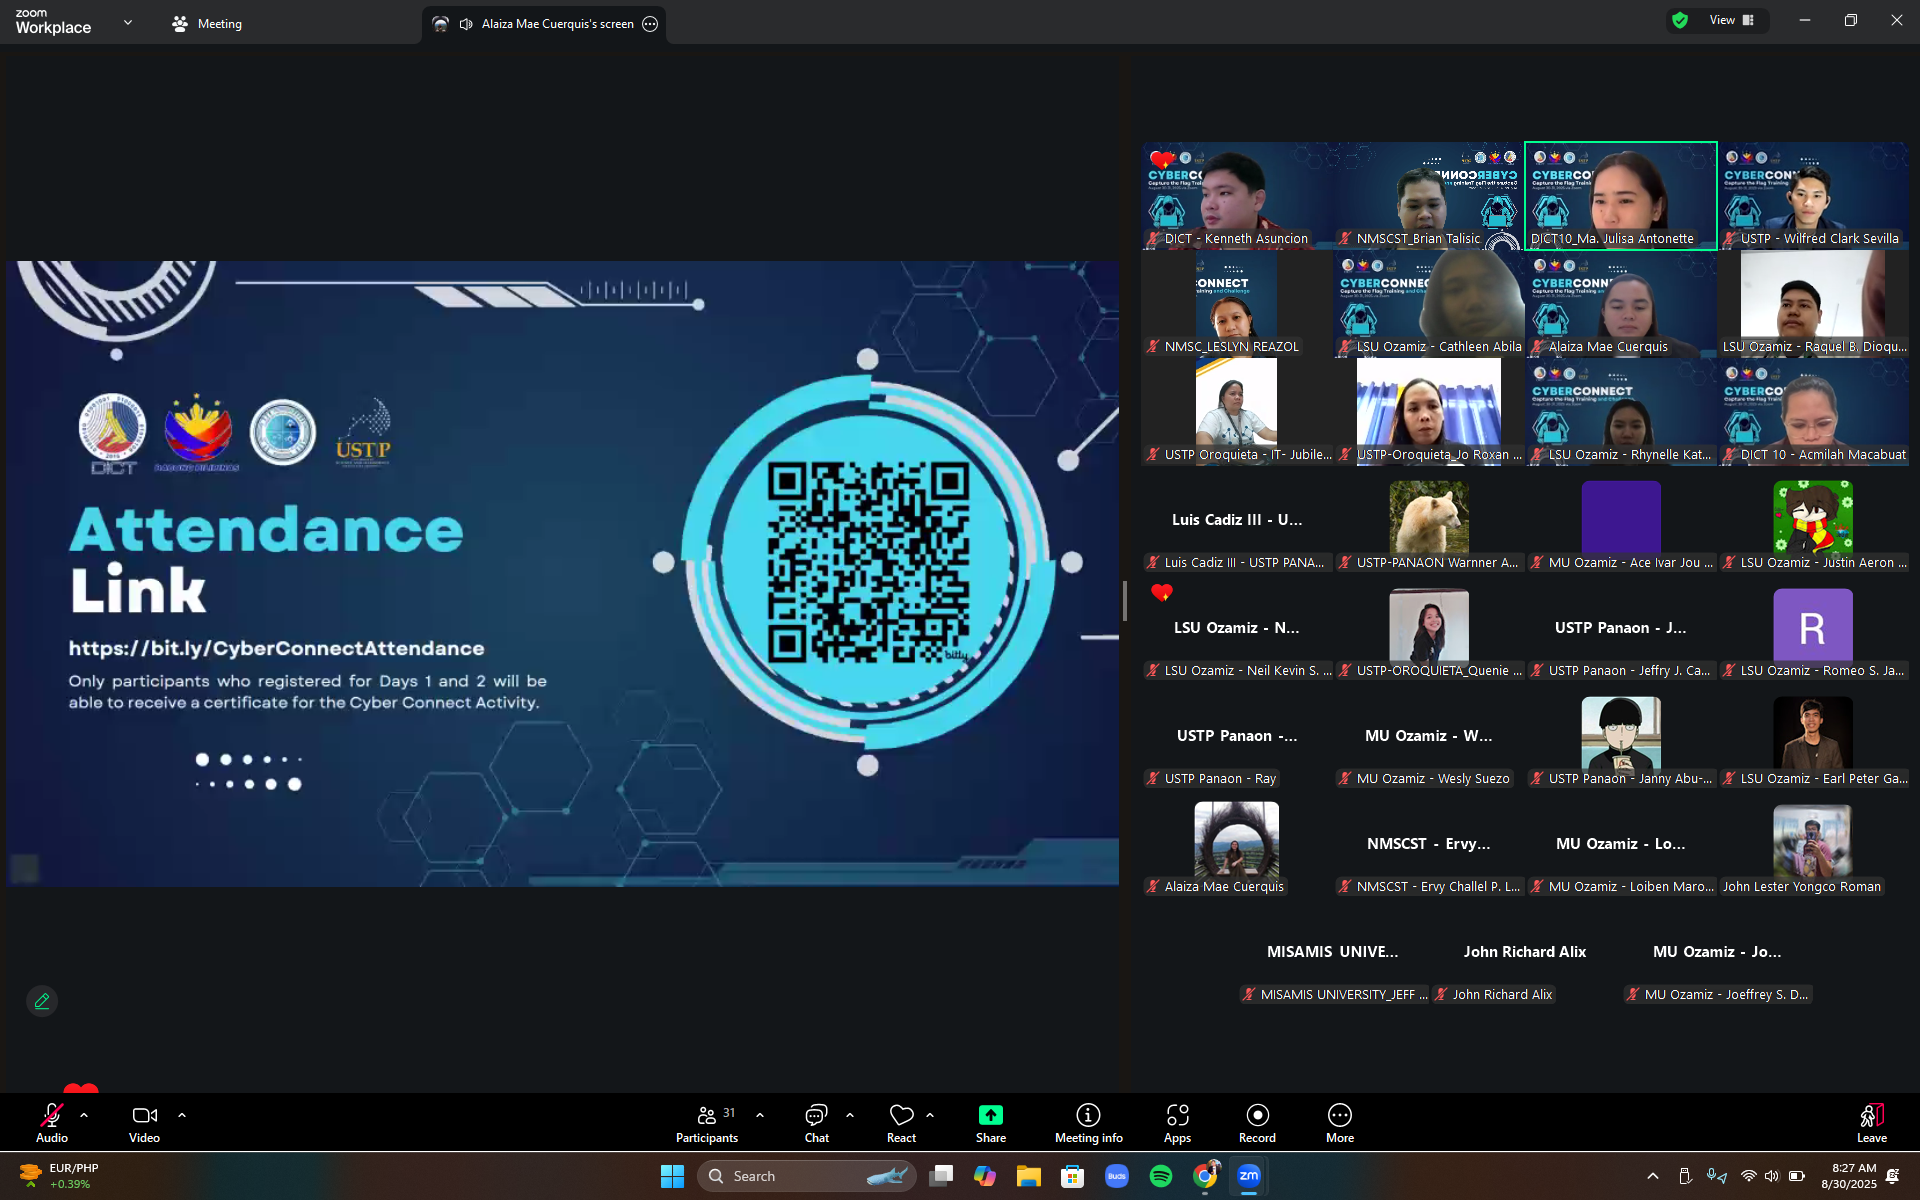Viewport: 1920px width, 1200px height.
Task: Leave the meeting
Action: 1871,1122
